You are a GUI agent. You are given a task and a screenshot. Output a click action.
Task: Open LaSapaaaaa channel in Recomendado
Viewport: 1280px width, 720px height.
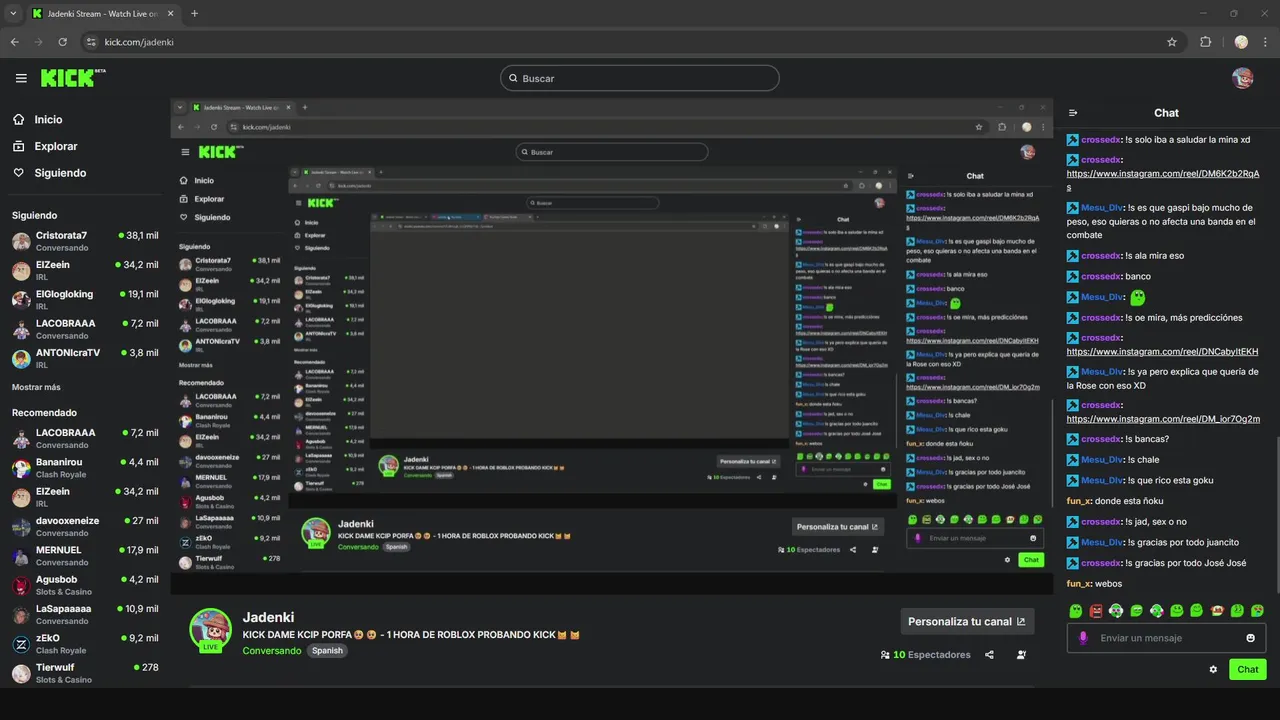click(85, 614)
